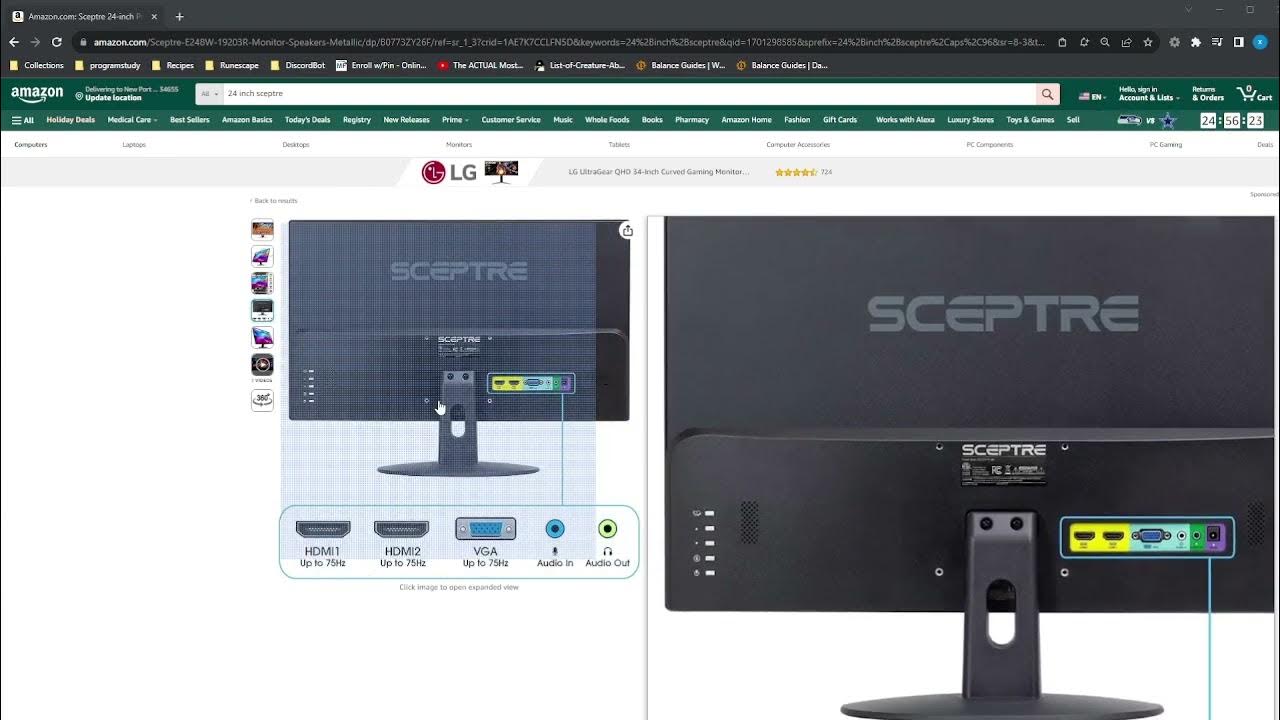Open the product videos thumbnail
The width and height of the screenshot is (1280, 720).
tap(262, 365)
